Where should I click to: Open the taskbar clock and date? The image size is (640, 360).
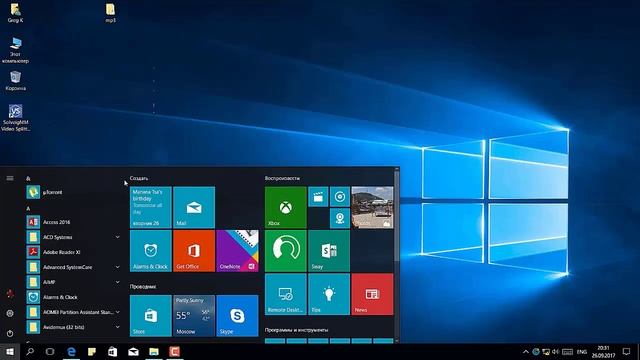tap(603, 351)
